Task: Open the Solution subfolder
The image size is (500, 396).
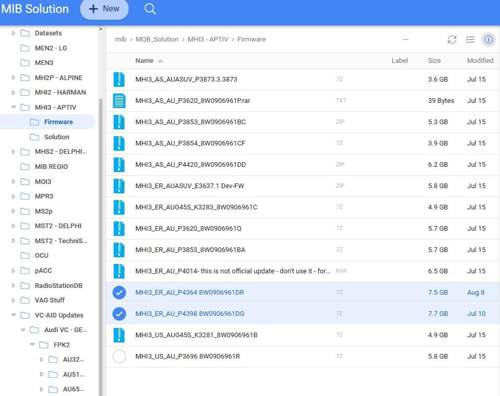Action: click(x=57, y=137)
